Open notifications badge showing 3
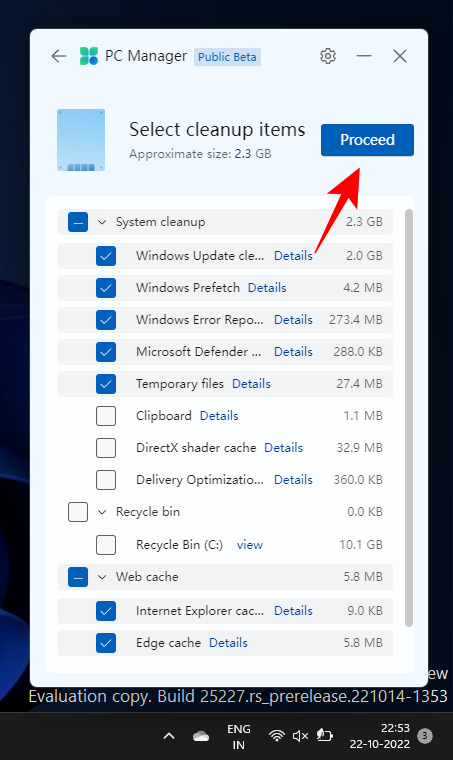Screen dimensions: 453x760 coord(425,736)
